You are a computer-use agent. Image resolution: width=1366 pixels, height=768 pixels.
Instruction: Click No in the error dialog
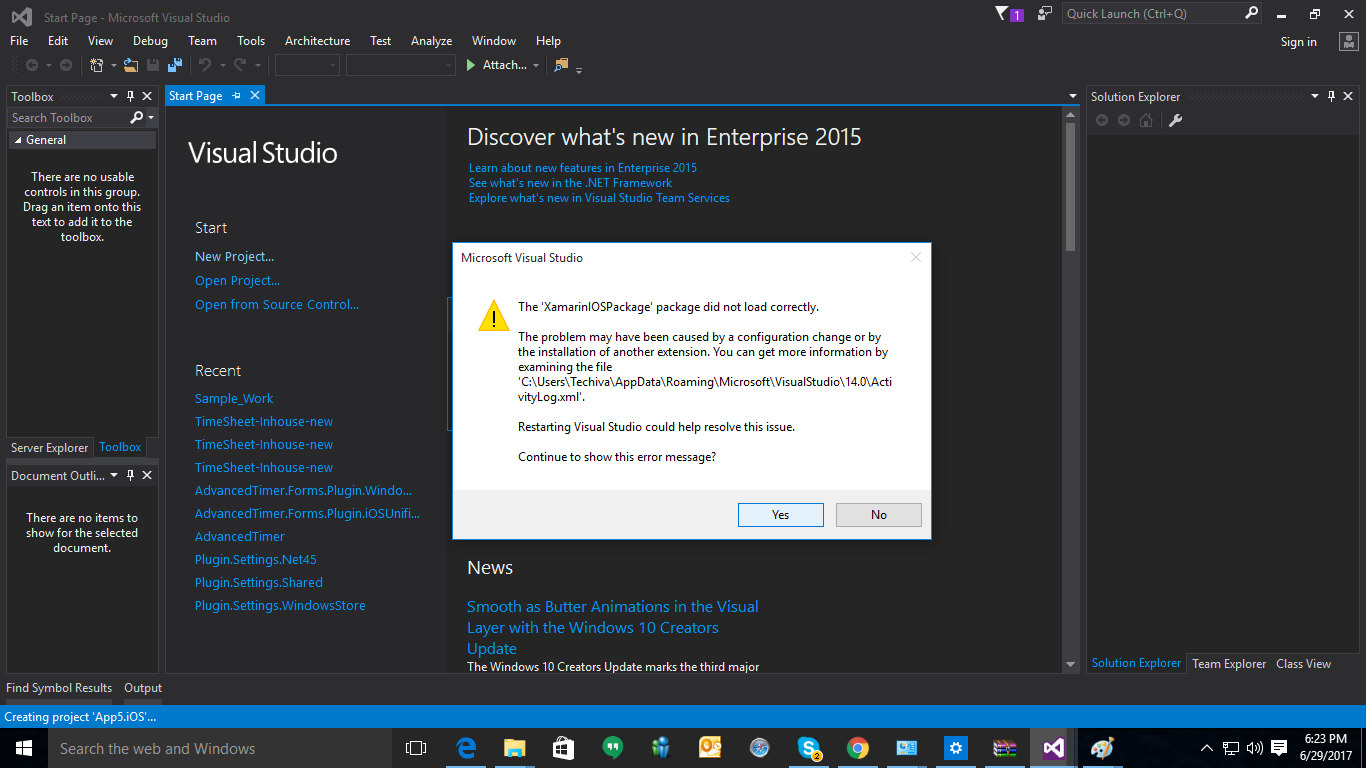879,514
